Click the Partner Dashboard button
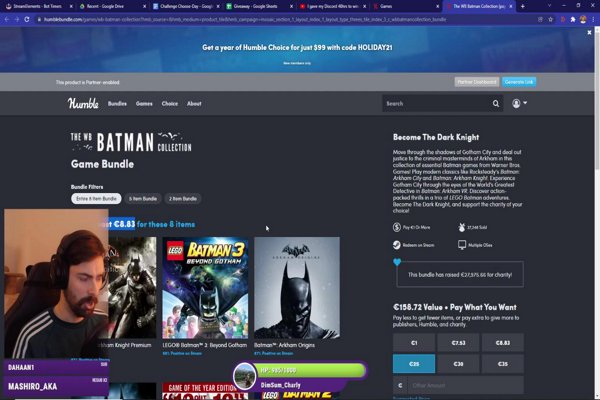600x400 pixels. [x=476, y=82]
